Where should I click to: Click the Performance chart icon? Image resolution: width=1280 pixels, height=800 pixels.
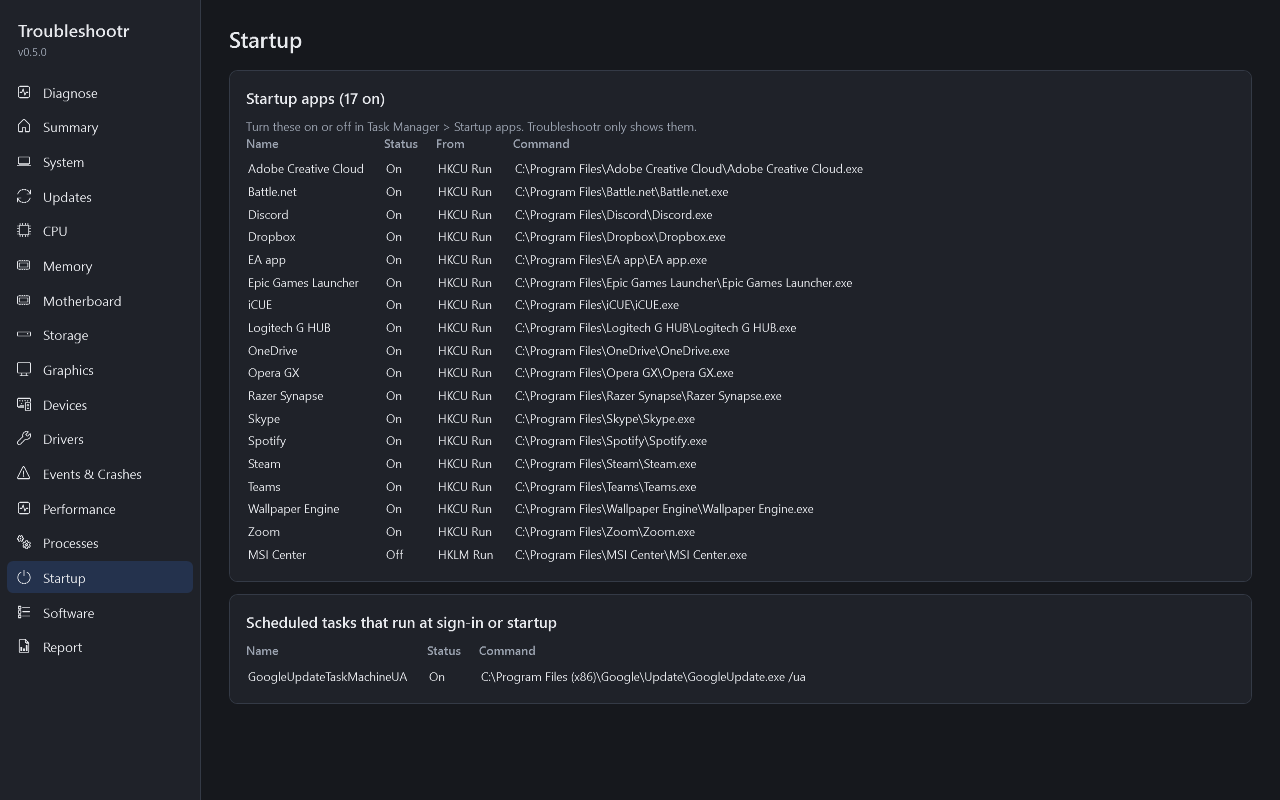[24, 508]
